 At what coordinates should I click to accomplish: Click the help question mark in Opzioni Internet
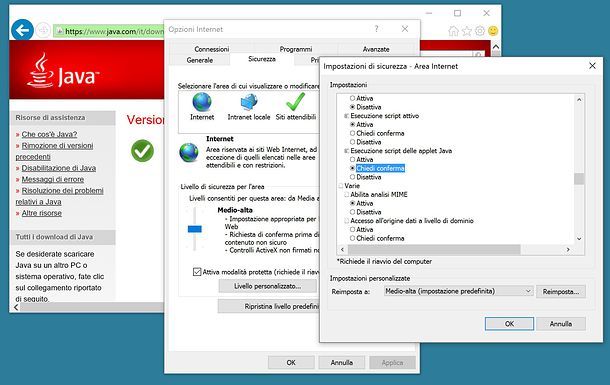[376, 29]
